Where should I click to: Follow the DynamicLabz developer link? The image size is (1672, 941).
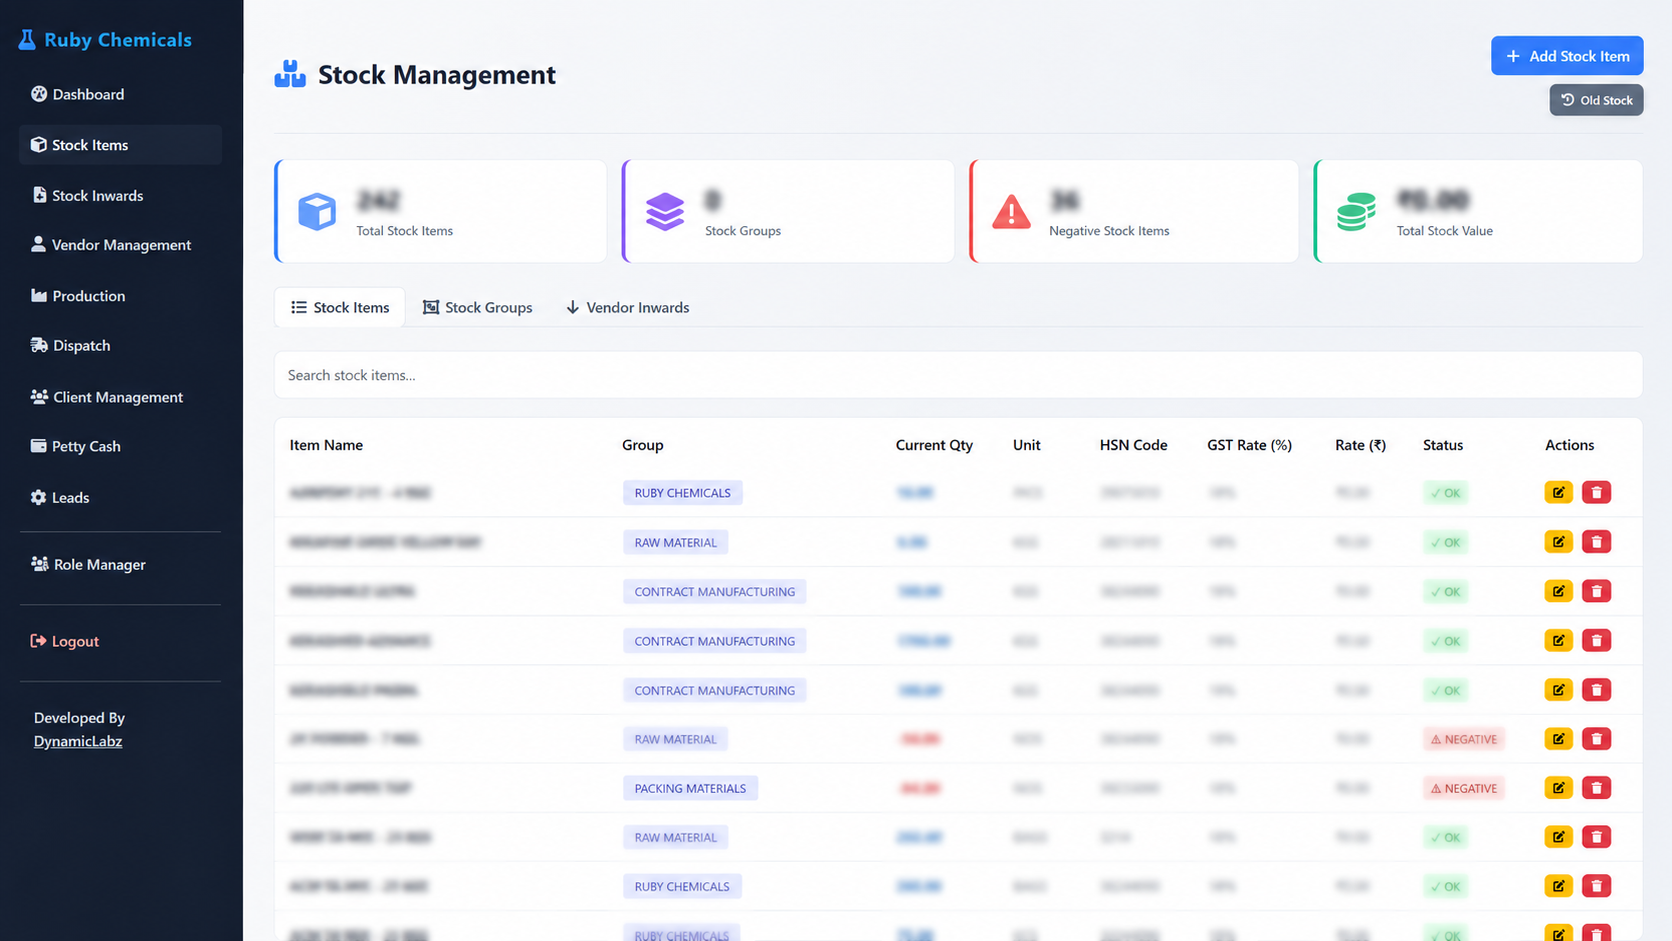pyautogui.click(x=78, y=741)
